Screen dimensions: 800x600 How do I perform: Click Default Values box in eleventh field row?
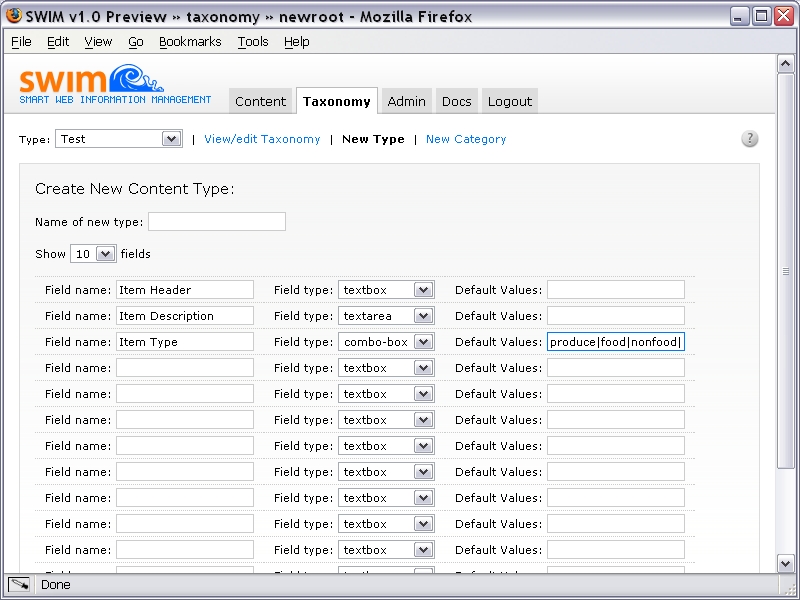616,550
